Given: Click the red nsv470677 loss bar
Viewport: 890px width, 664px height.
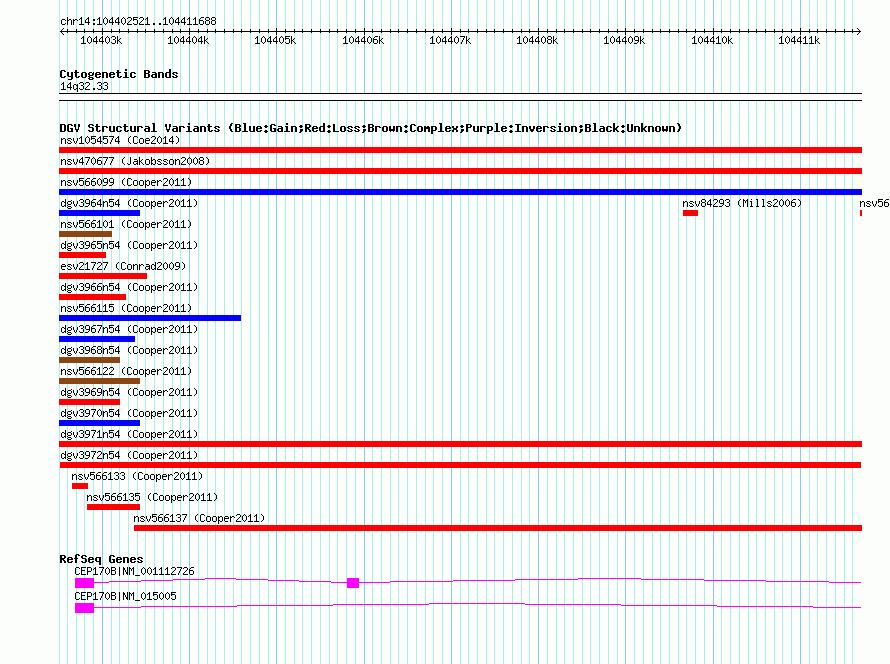Looking at the screenshot, I should click(x=460, y=171).
